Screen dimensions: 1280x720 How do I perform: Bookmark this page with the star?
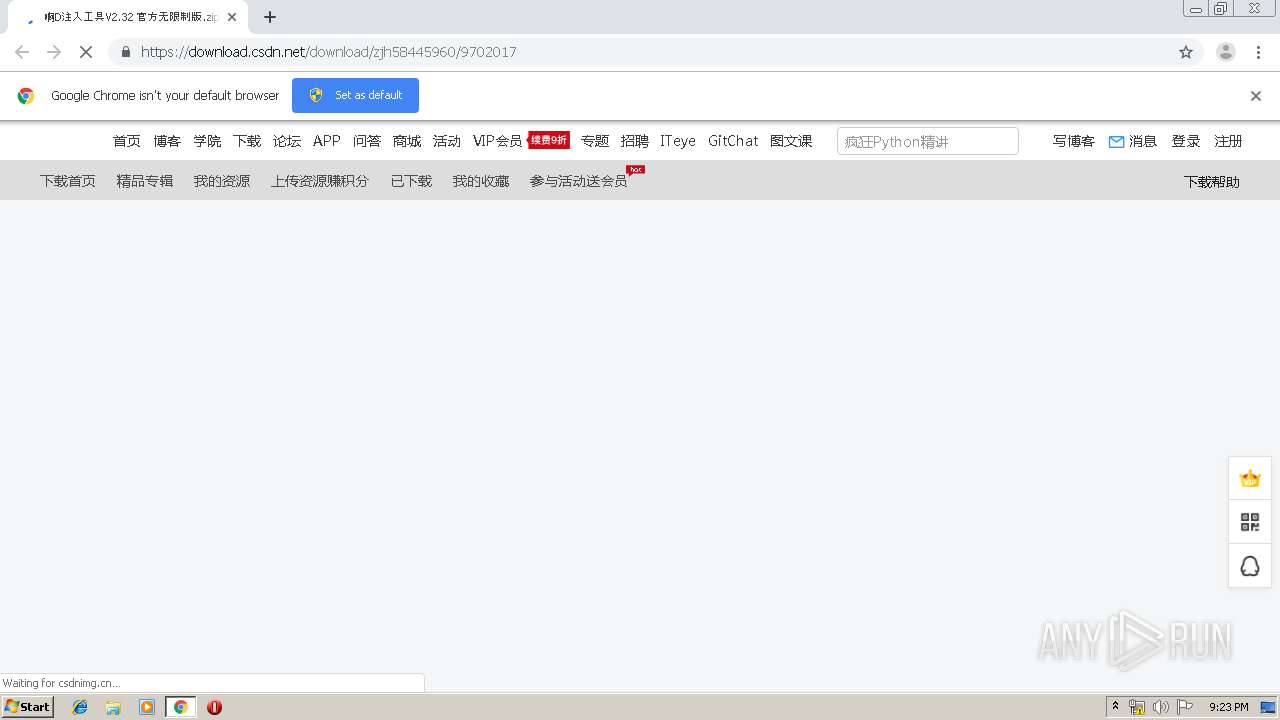1186,52
